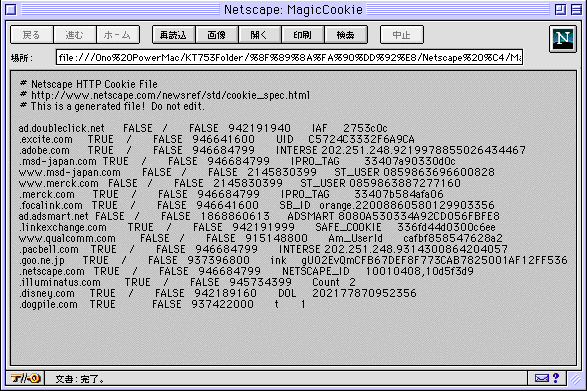This screenshot has height=391, width=587.
Task: Click the .linkexchange.com row
Action: point(257,227)
